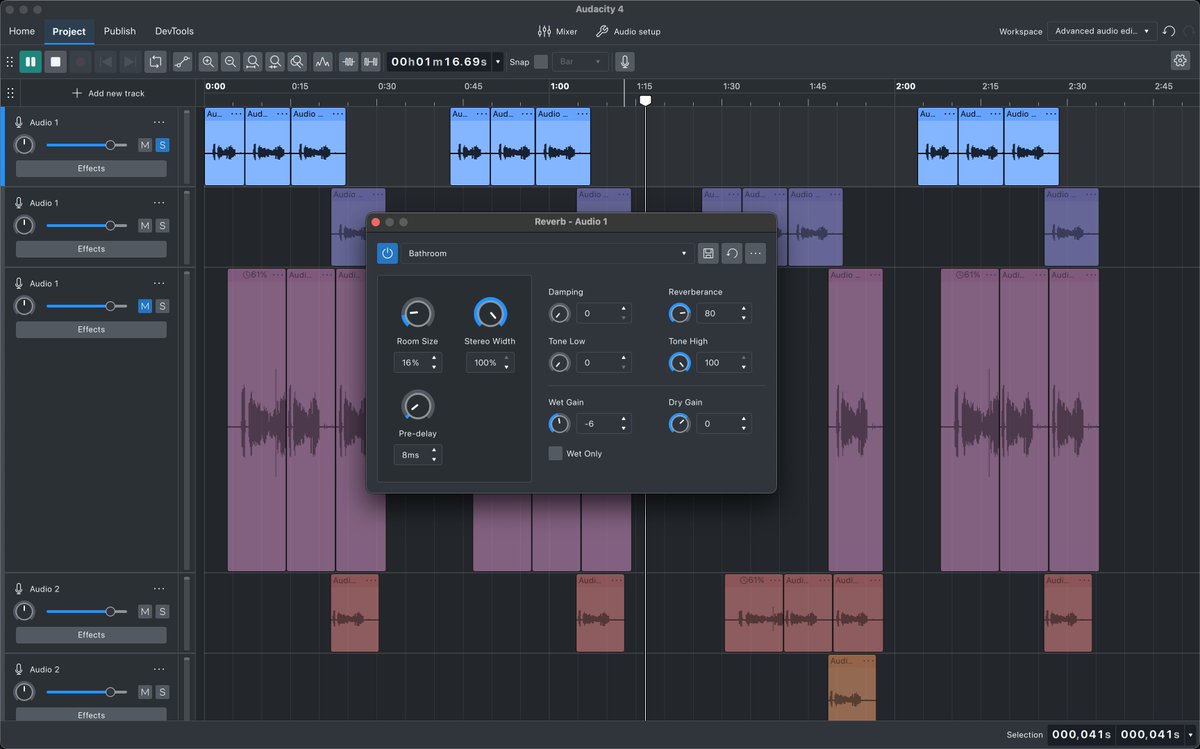
Task: Click the Stereo Width knob in Reverb
Action: [x=490, y=314]
